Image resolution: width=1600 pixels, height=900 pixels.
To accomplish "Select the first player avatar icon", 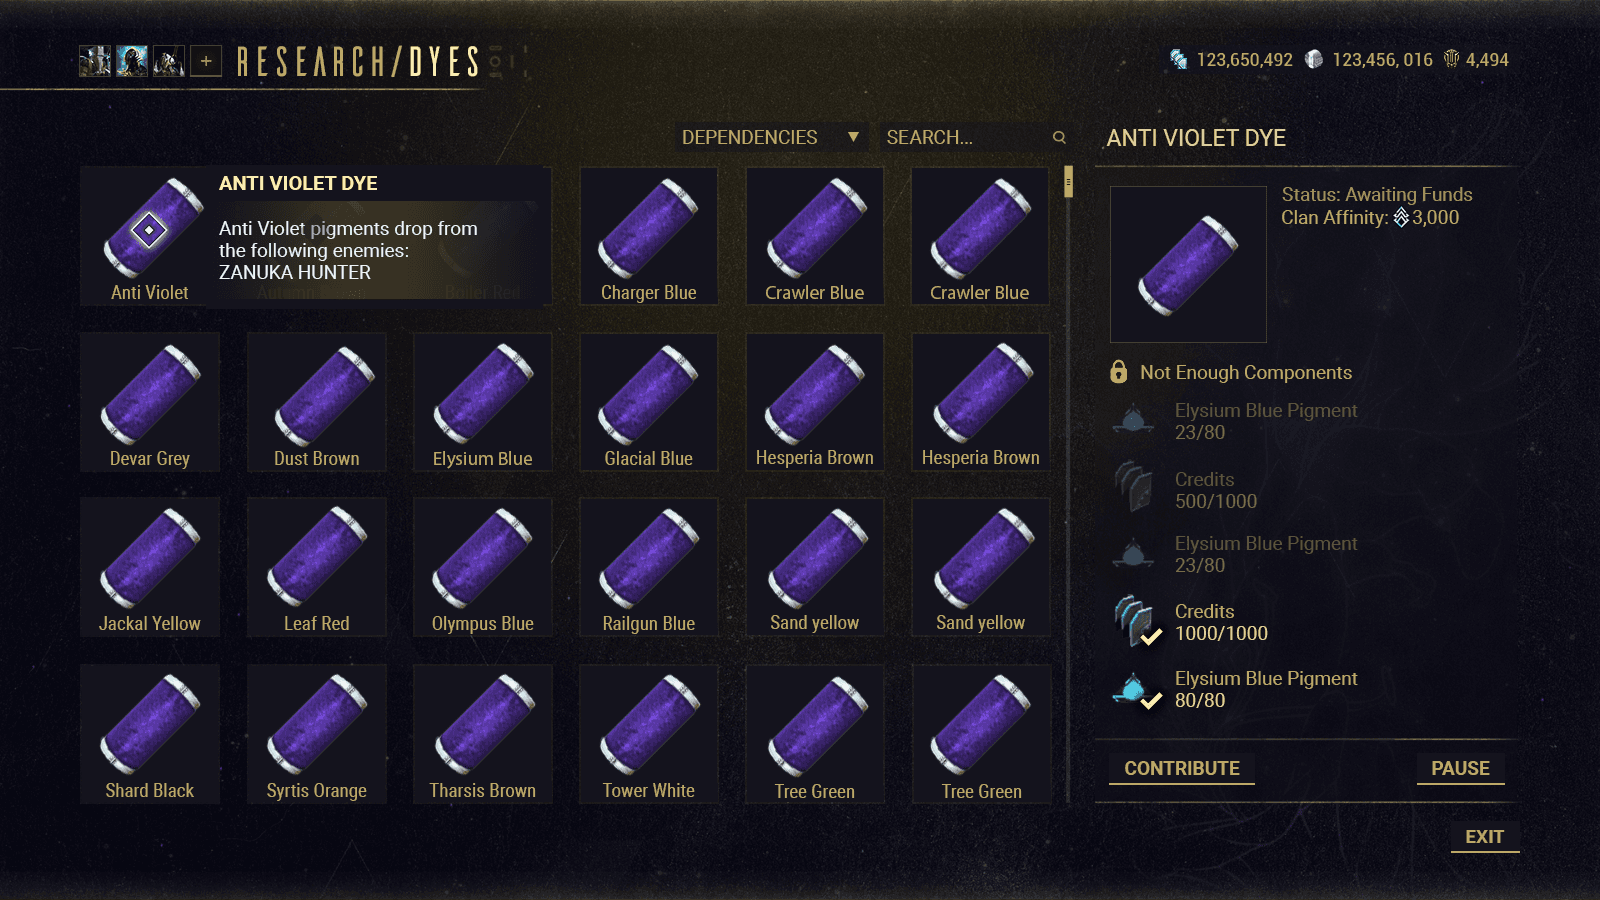I will 95,61.
